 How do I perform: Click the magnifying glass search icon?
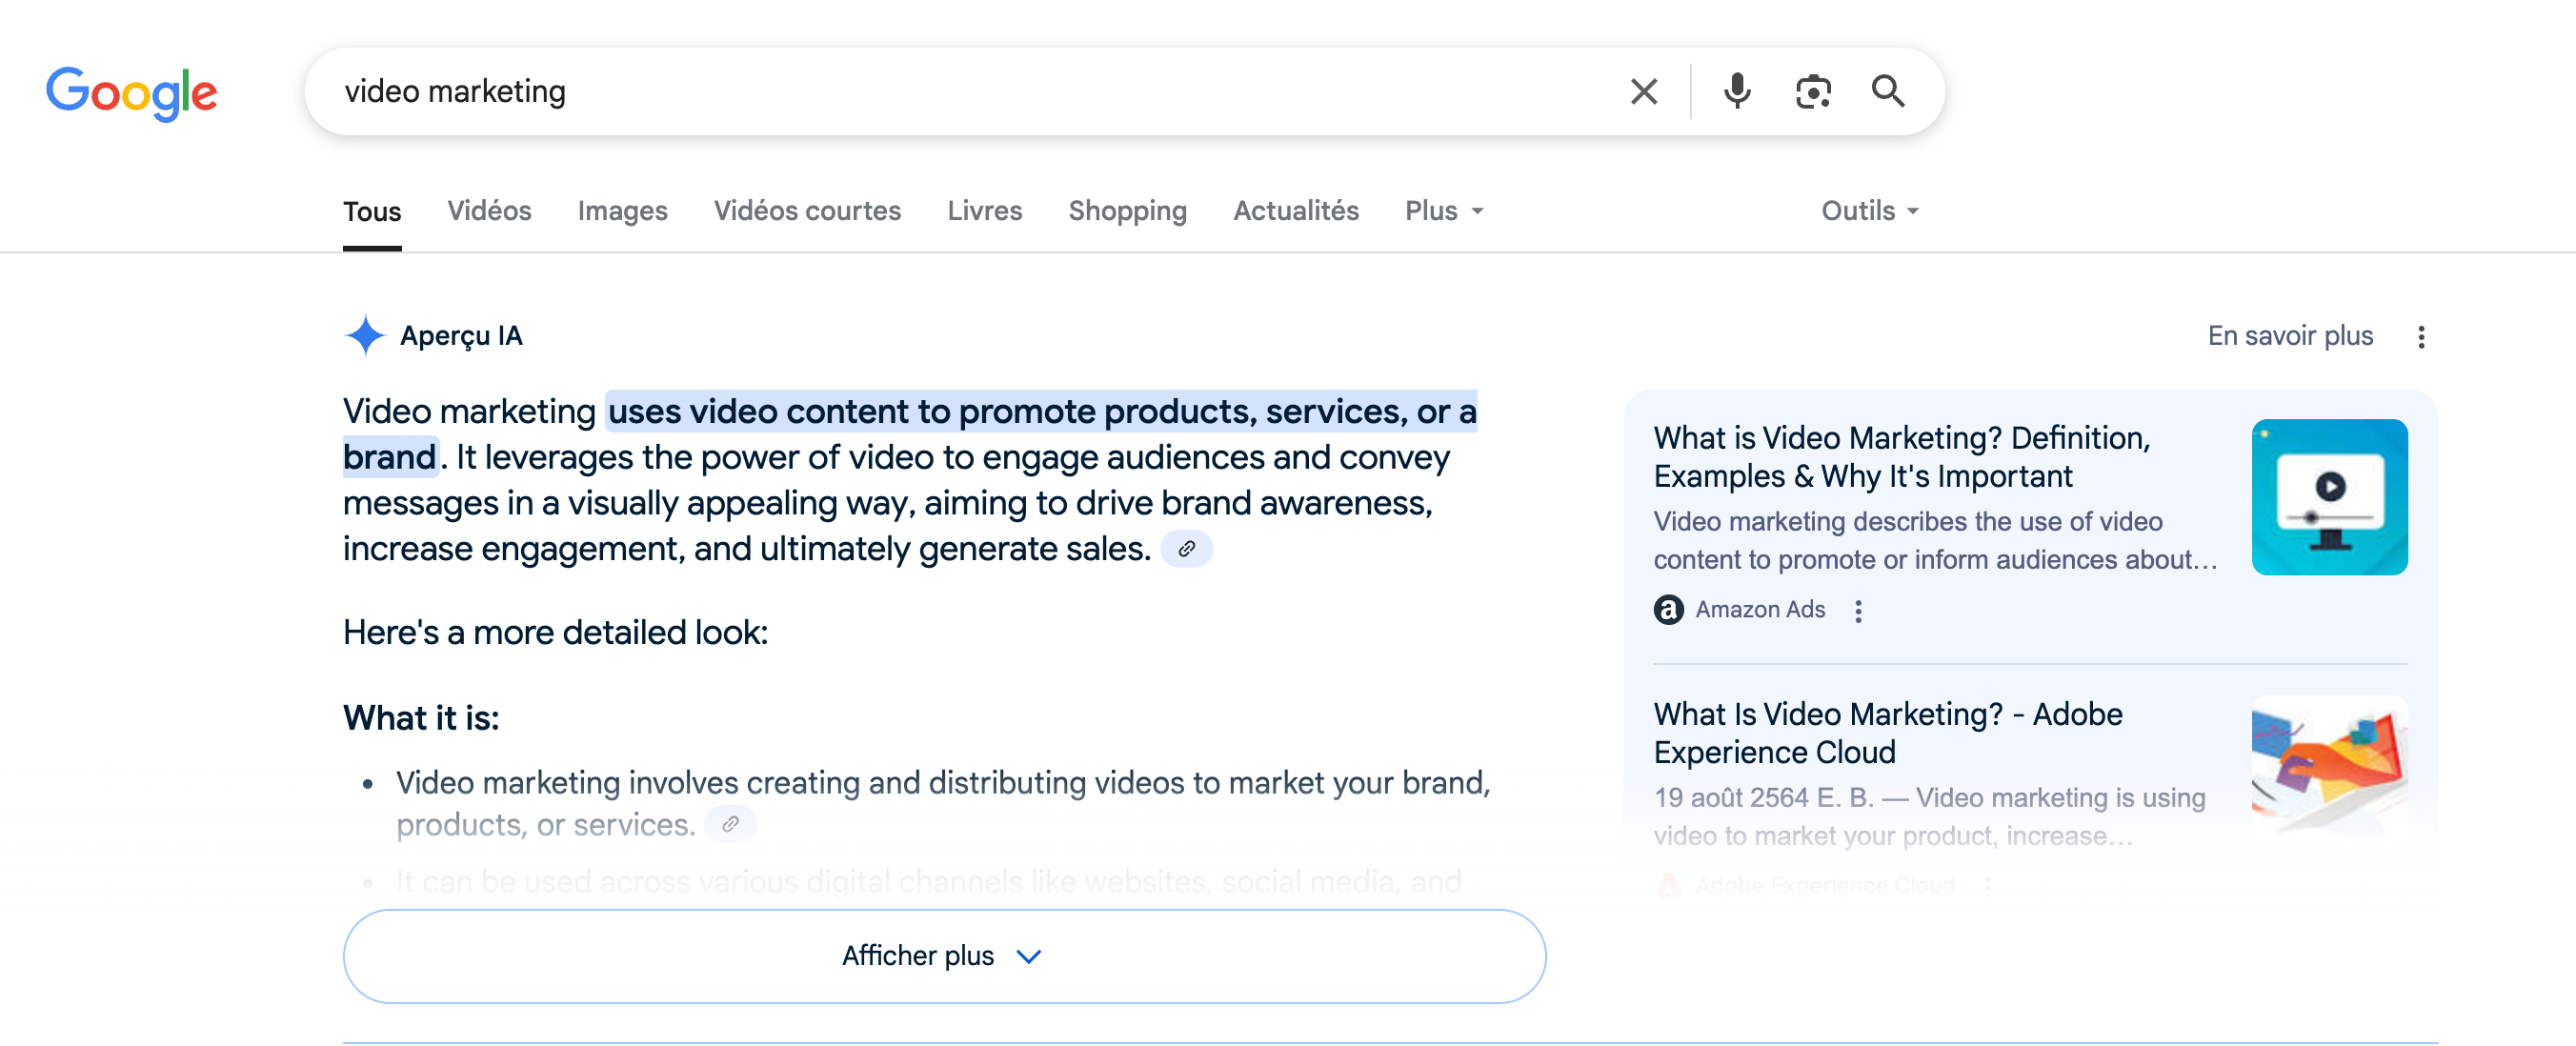(1887, 91)
